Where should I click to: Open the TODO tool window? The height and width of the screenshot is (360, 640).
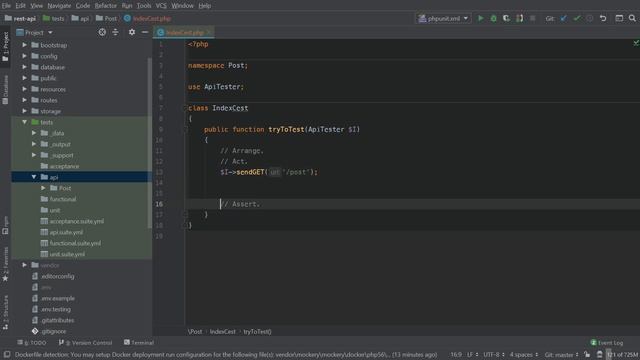pos(32,343)
